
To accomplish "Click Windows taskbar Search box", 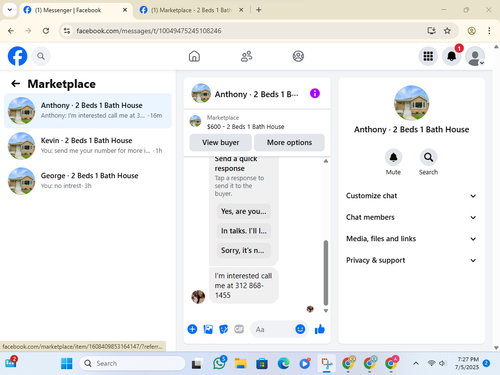I will click(x=132, y=363).
